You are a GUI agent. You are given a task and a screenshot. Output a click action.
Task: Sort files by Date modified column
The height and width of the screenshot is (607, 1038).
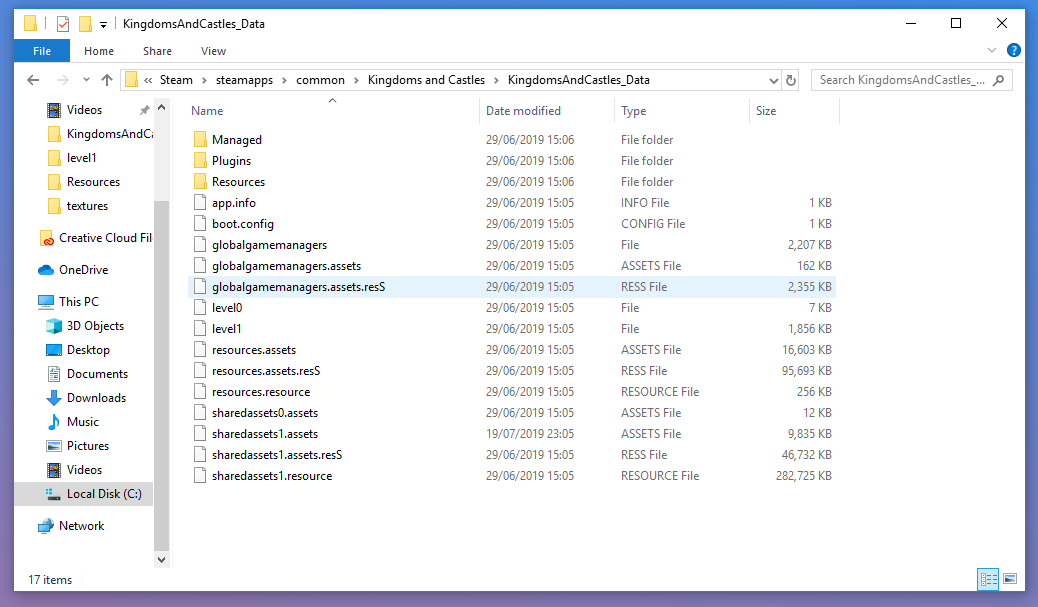(523, 111)
